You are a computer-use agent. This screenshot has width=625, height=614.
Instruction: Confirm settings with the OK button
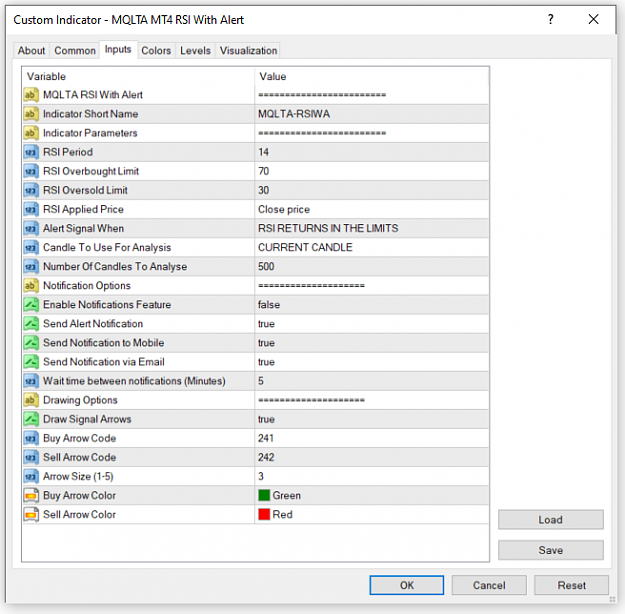[407, 585]
